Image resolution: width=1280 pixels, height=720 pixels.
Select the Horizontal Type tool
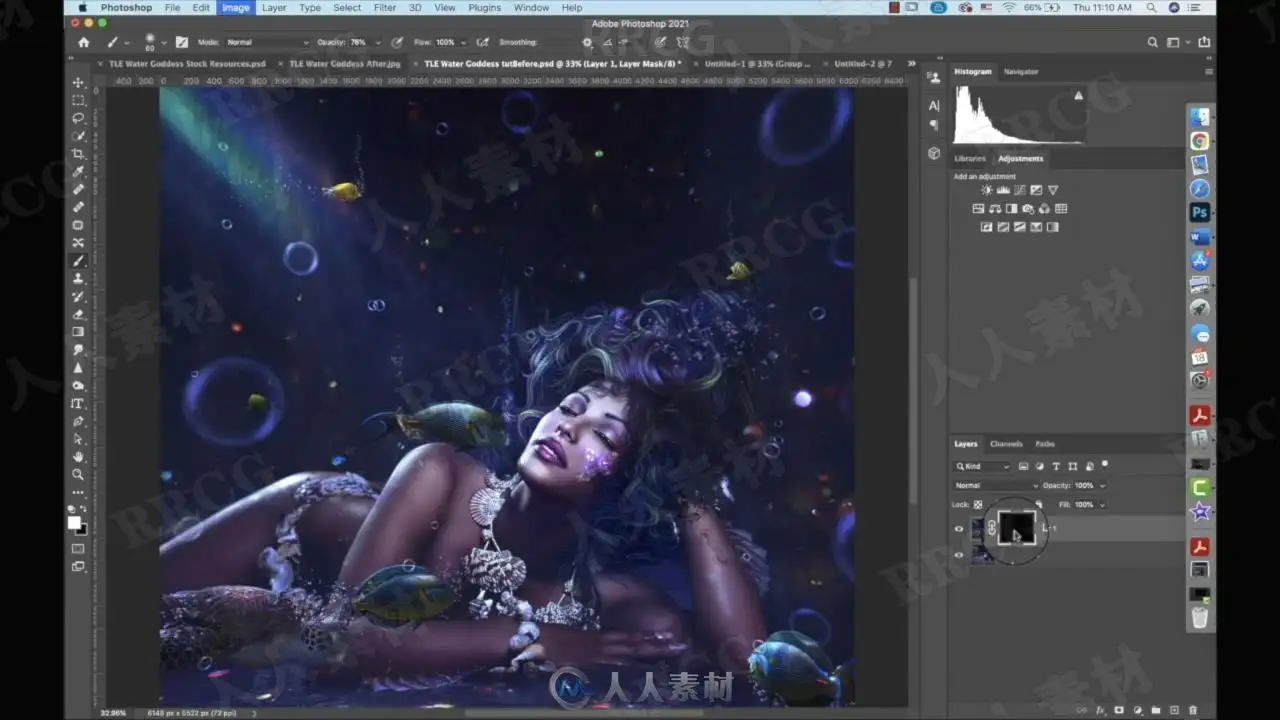78,403
